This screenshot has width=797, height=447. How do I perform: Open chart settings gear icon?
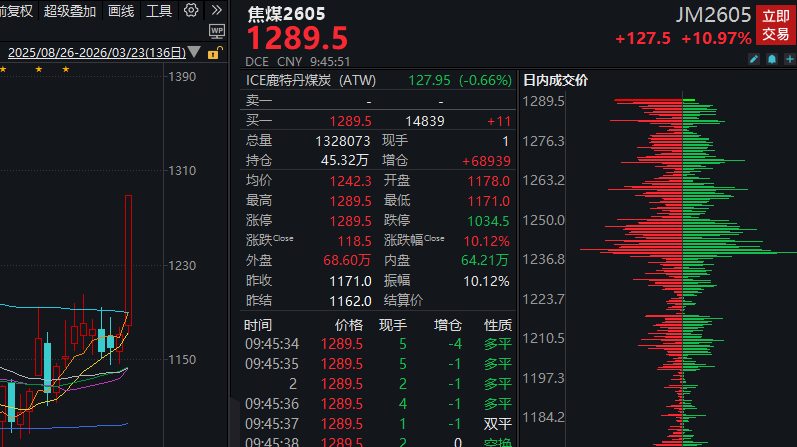tap(191, 11)
